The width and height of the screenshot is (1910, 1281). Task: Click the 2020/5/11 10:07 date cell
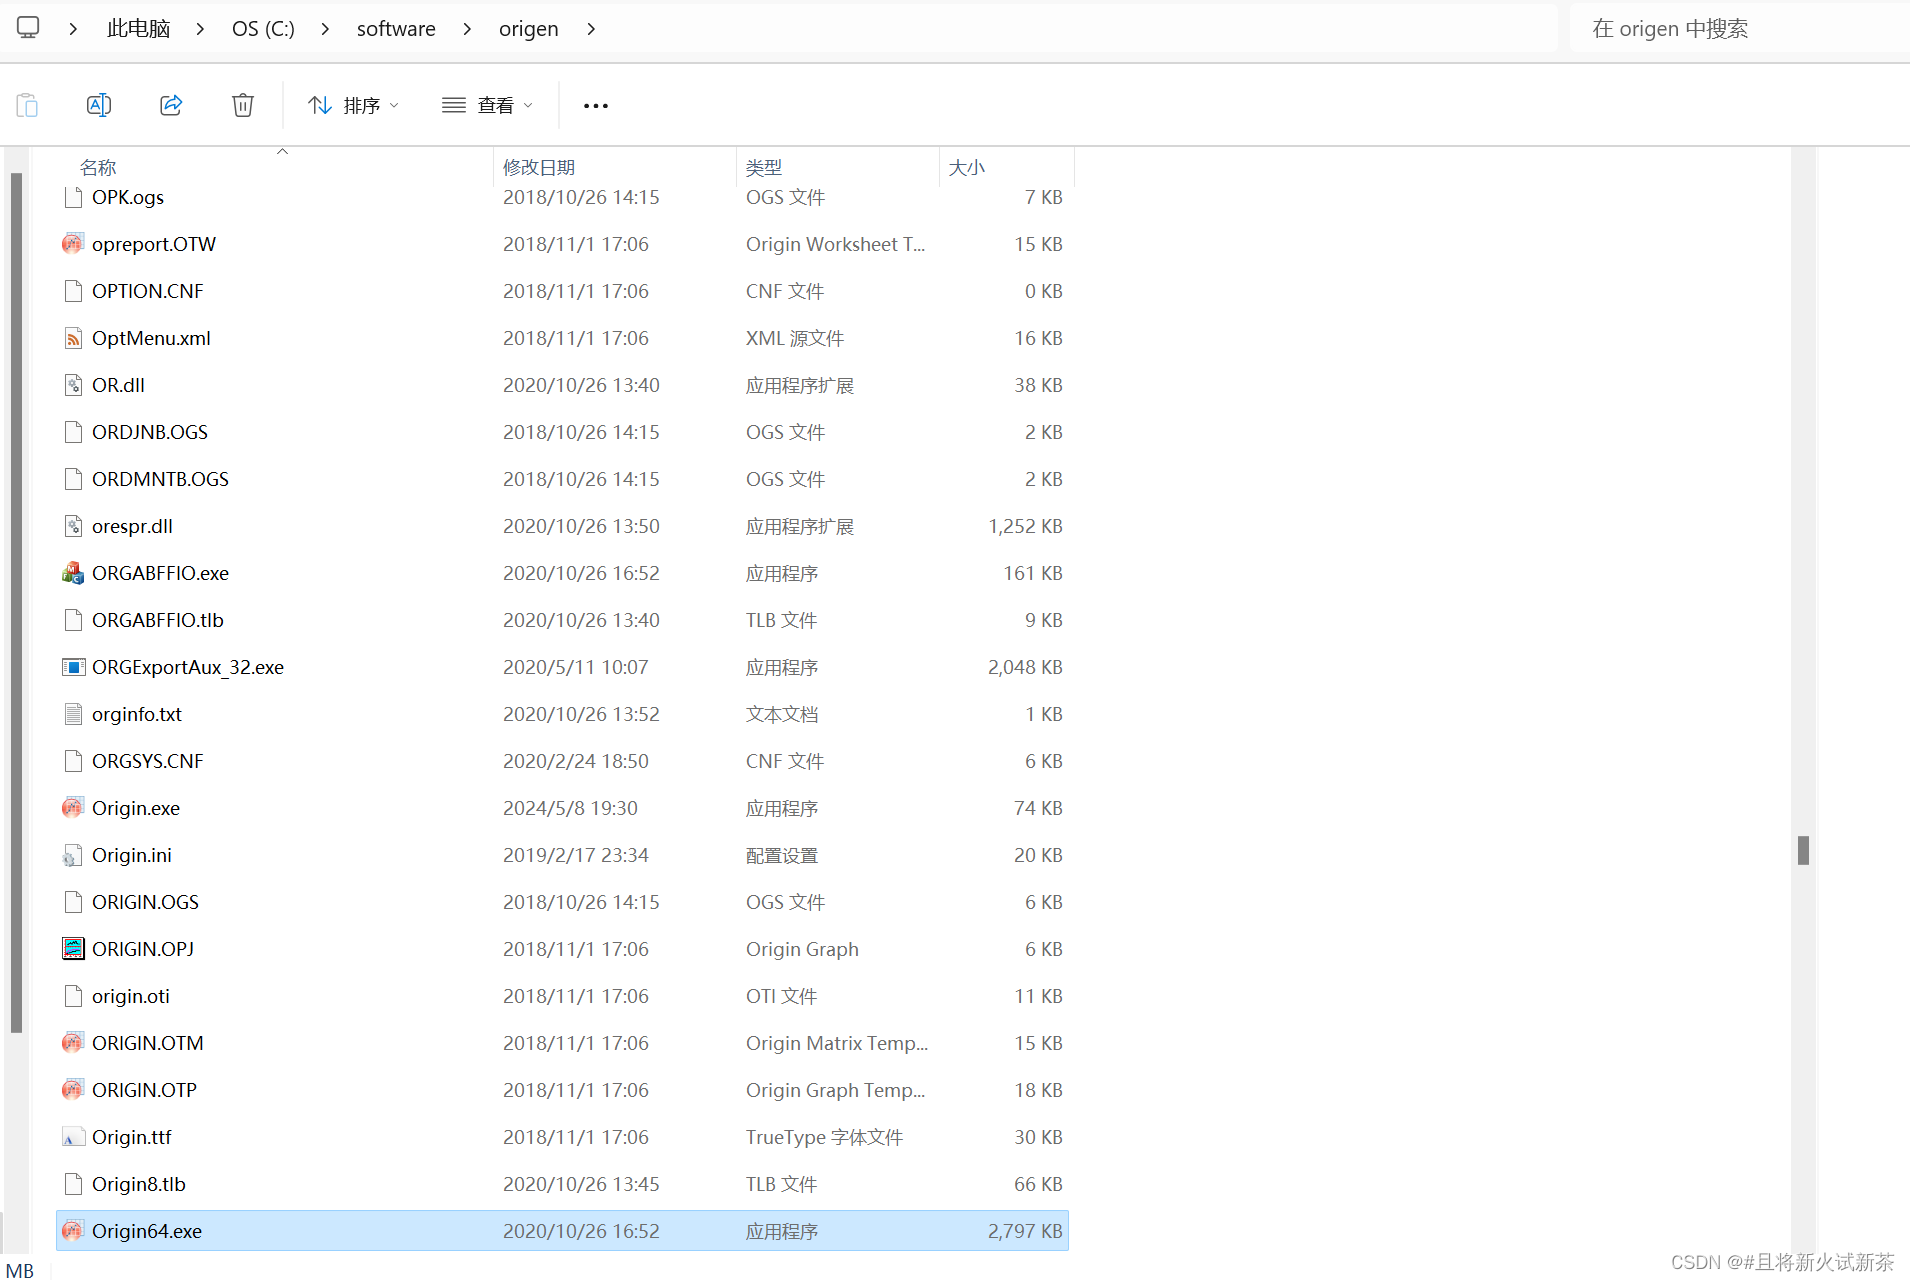click(x=576, y=667)
